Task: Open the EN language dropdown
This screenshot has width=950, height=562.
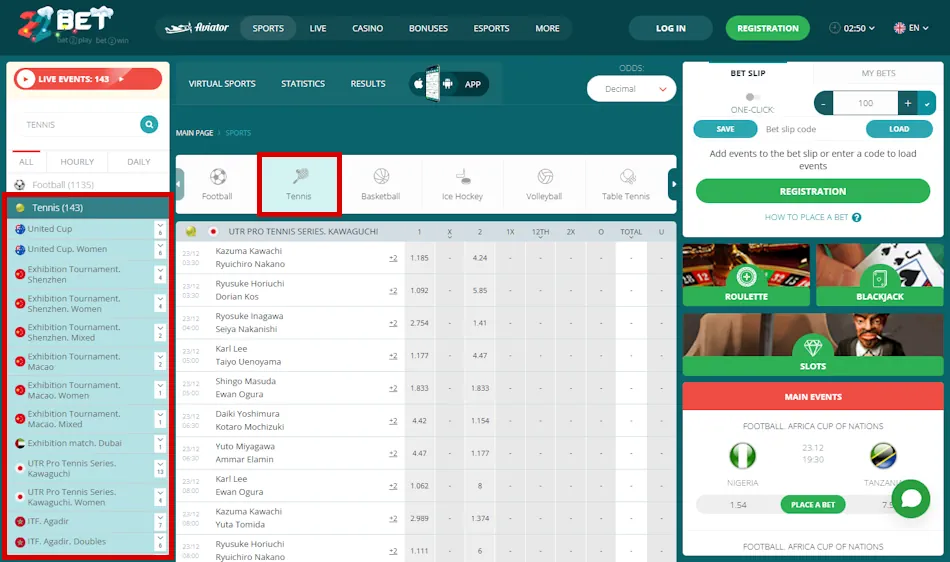Action: [x=911, y=28]
